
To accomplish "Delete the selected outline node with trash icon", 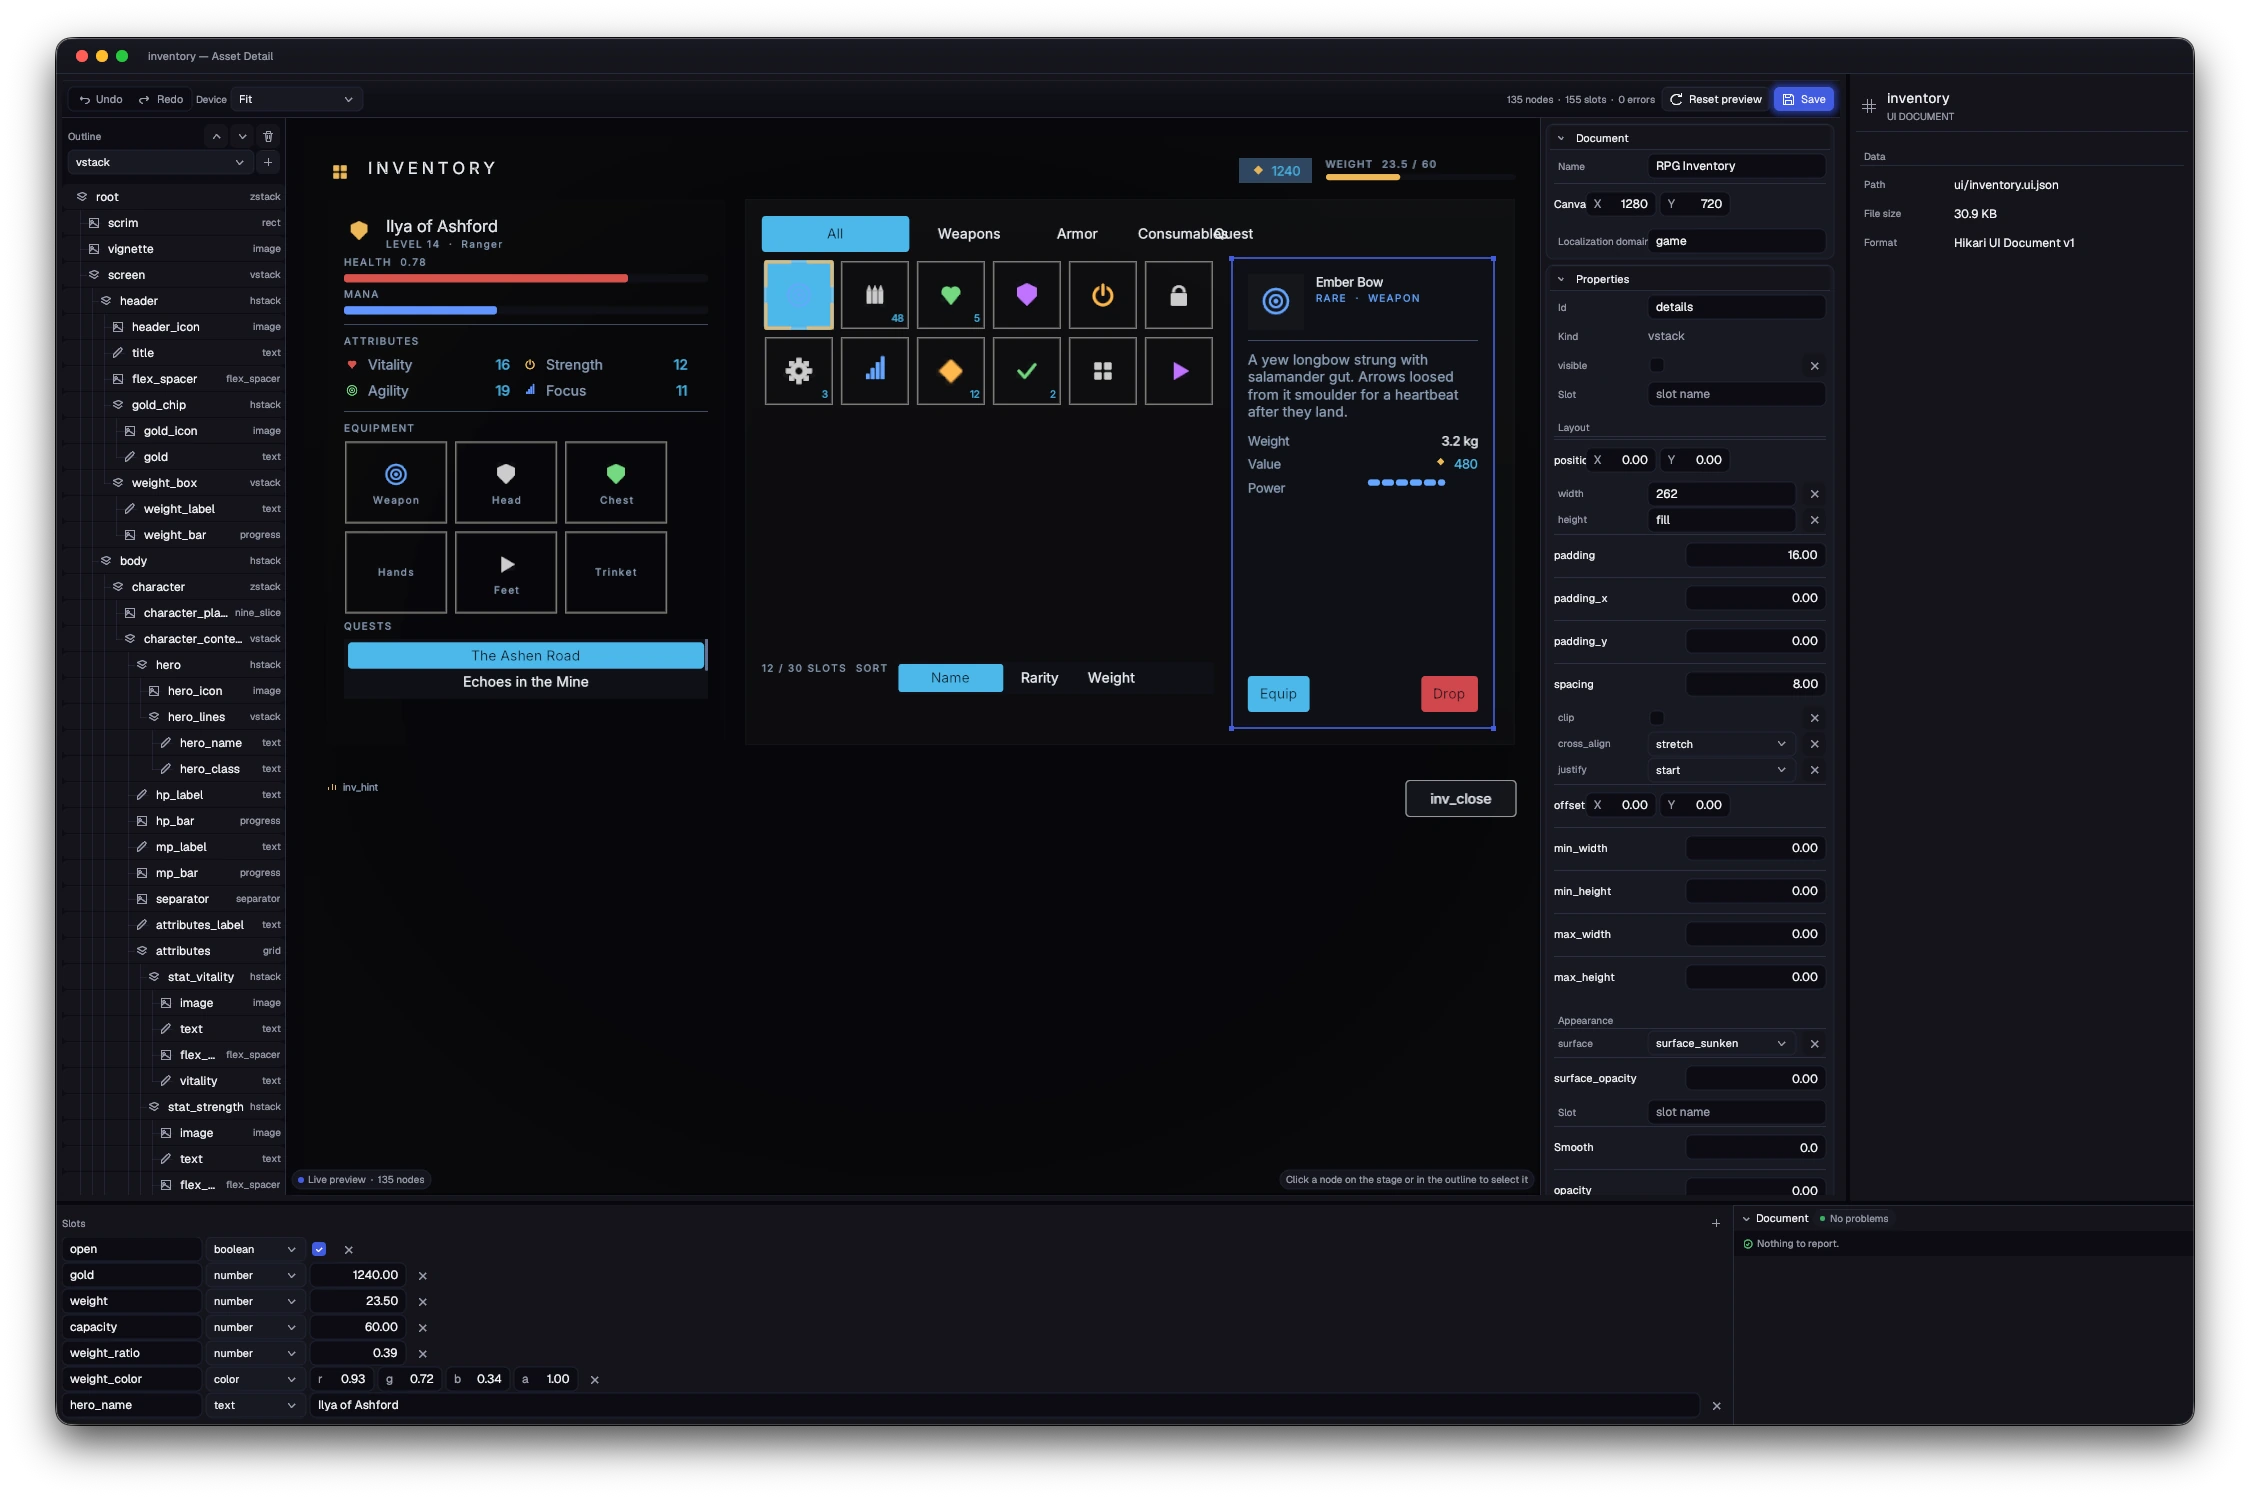I will 268,136.
